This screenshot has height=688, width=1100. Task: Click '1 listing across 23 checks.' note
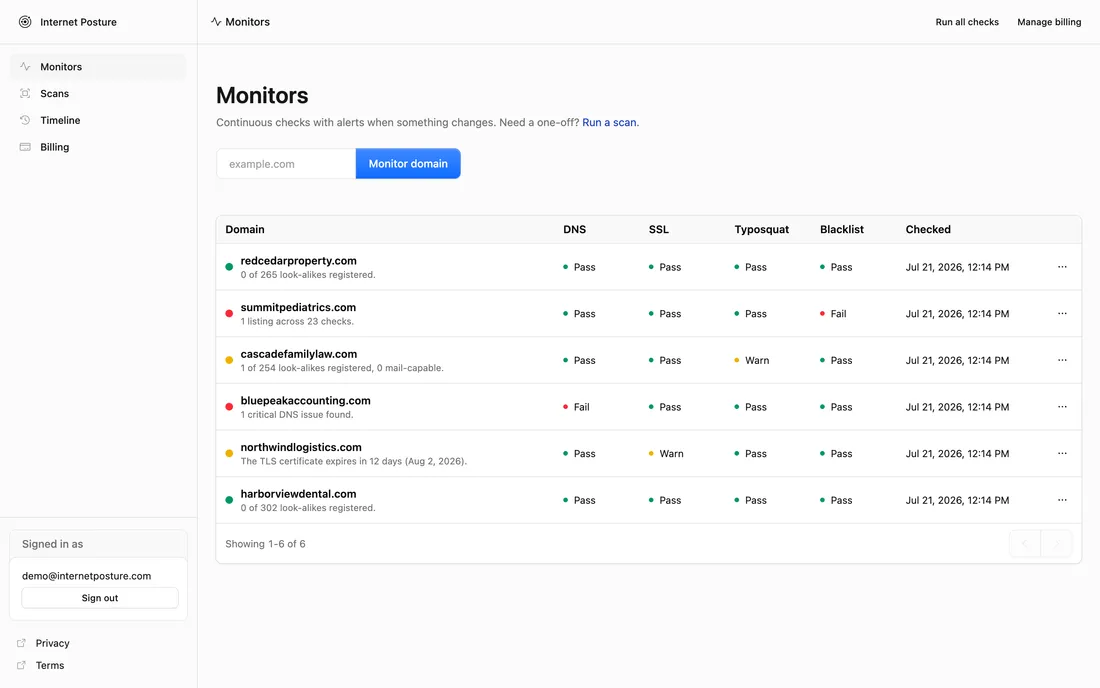[297, 321]
